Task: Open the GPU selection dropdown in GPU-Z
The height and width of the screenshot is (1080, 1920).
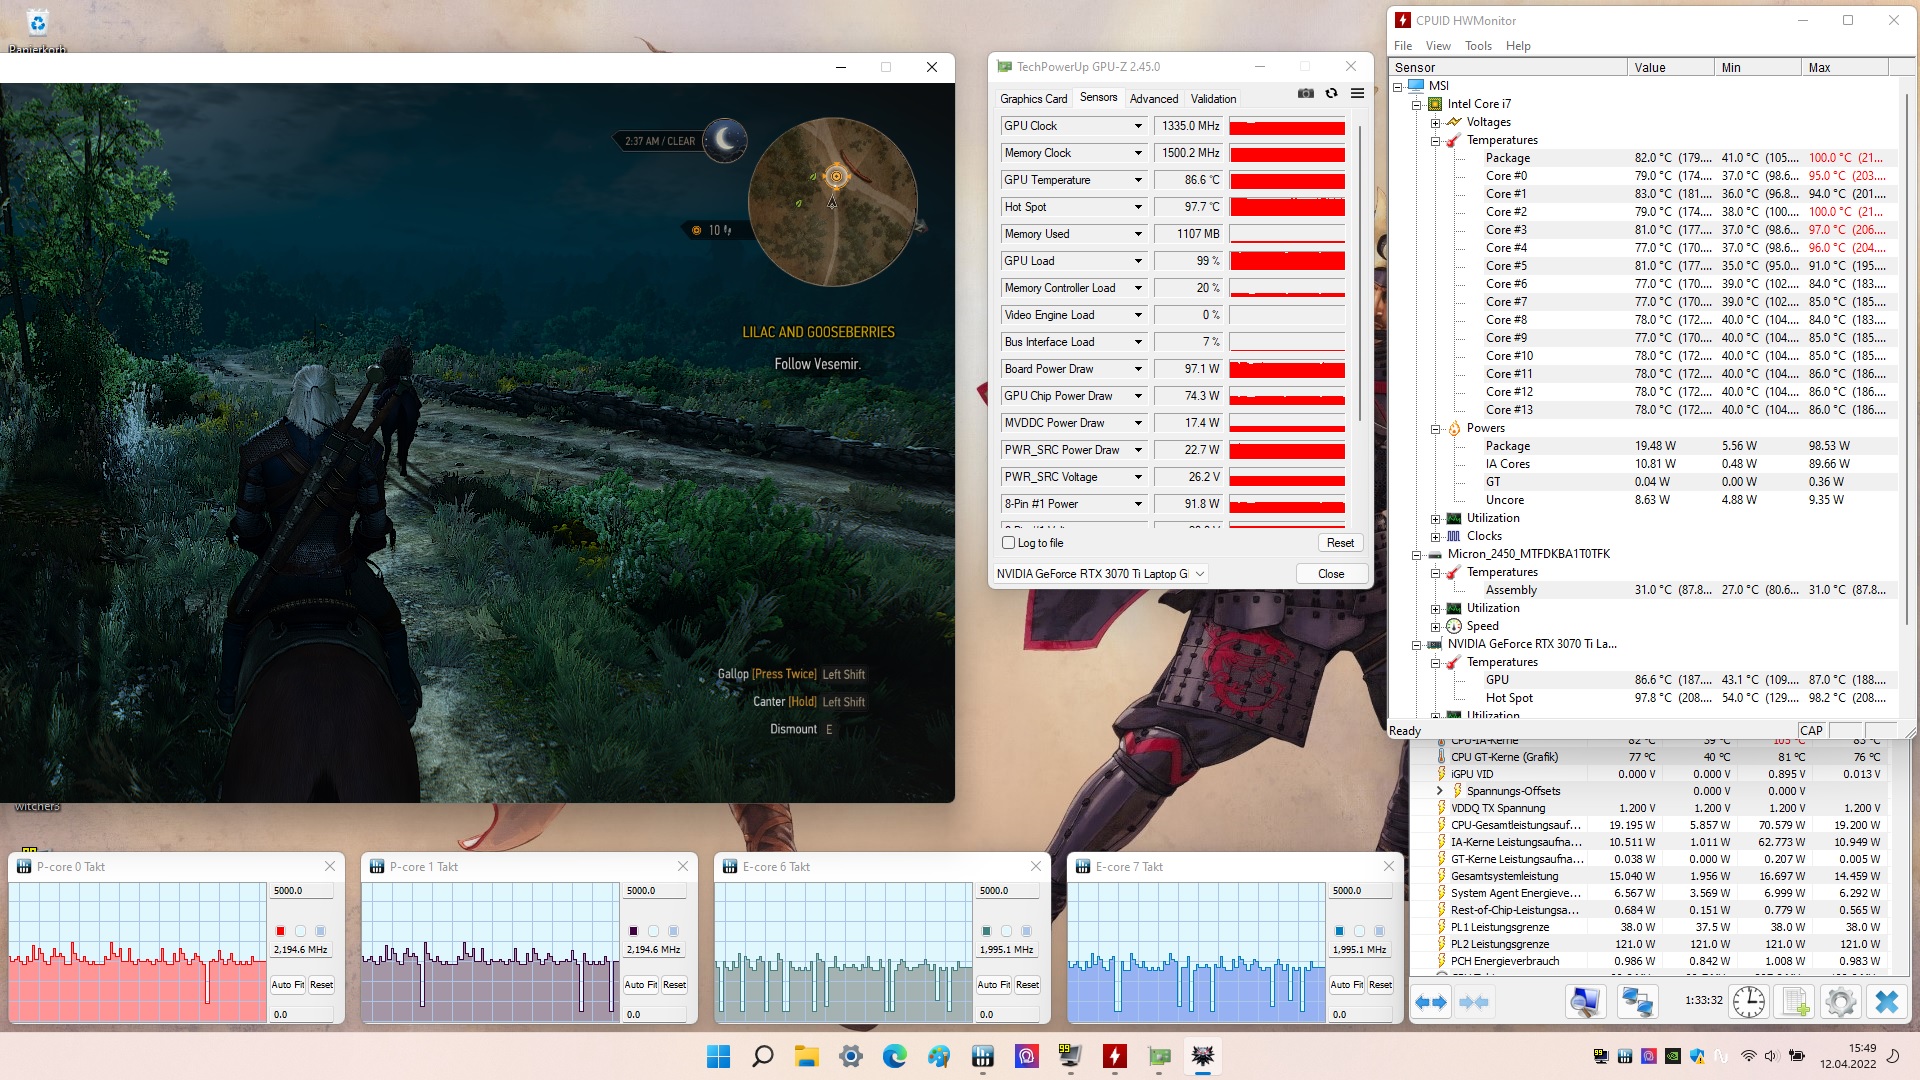Action: pos(1199,574)
